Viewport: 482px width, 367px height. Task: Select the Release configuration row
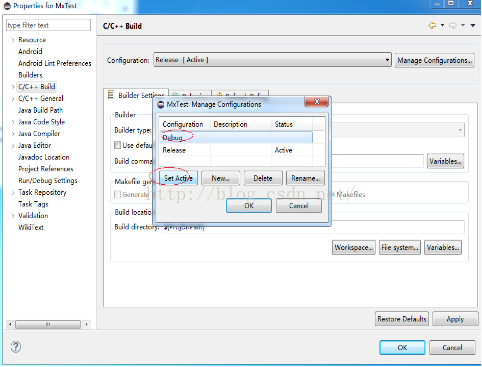[236, 150]
